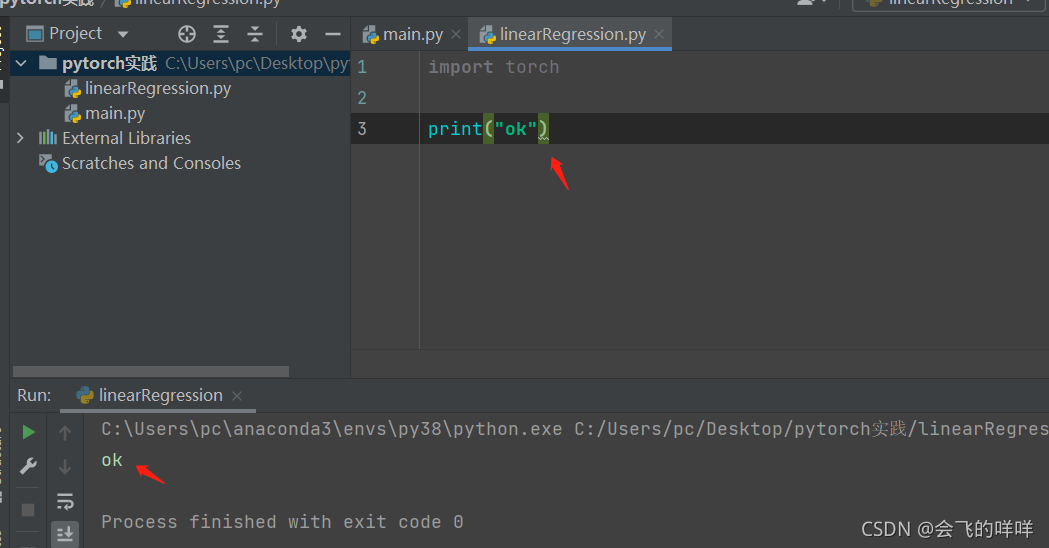Select Scratches and Consoles item
This screenshot has height=548, width=1049.
[x=140, y=163]
